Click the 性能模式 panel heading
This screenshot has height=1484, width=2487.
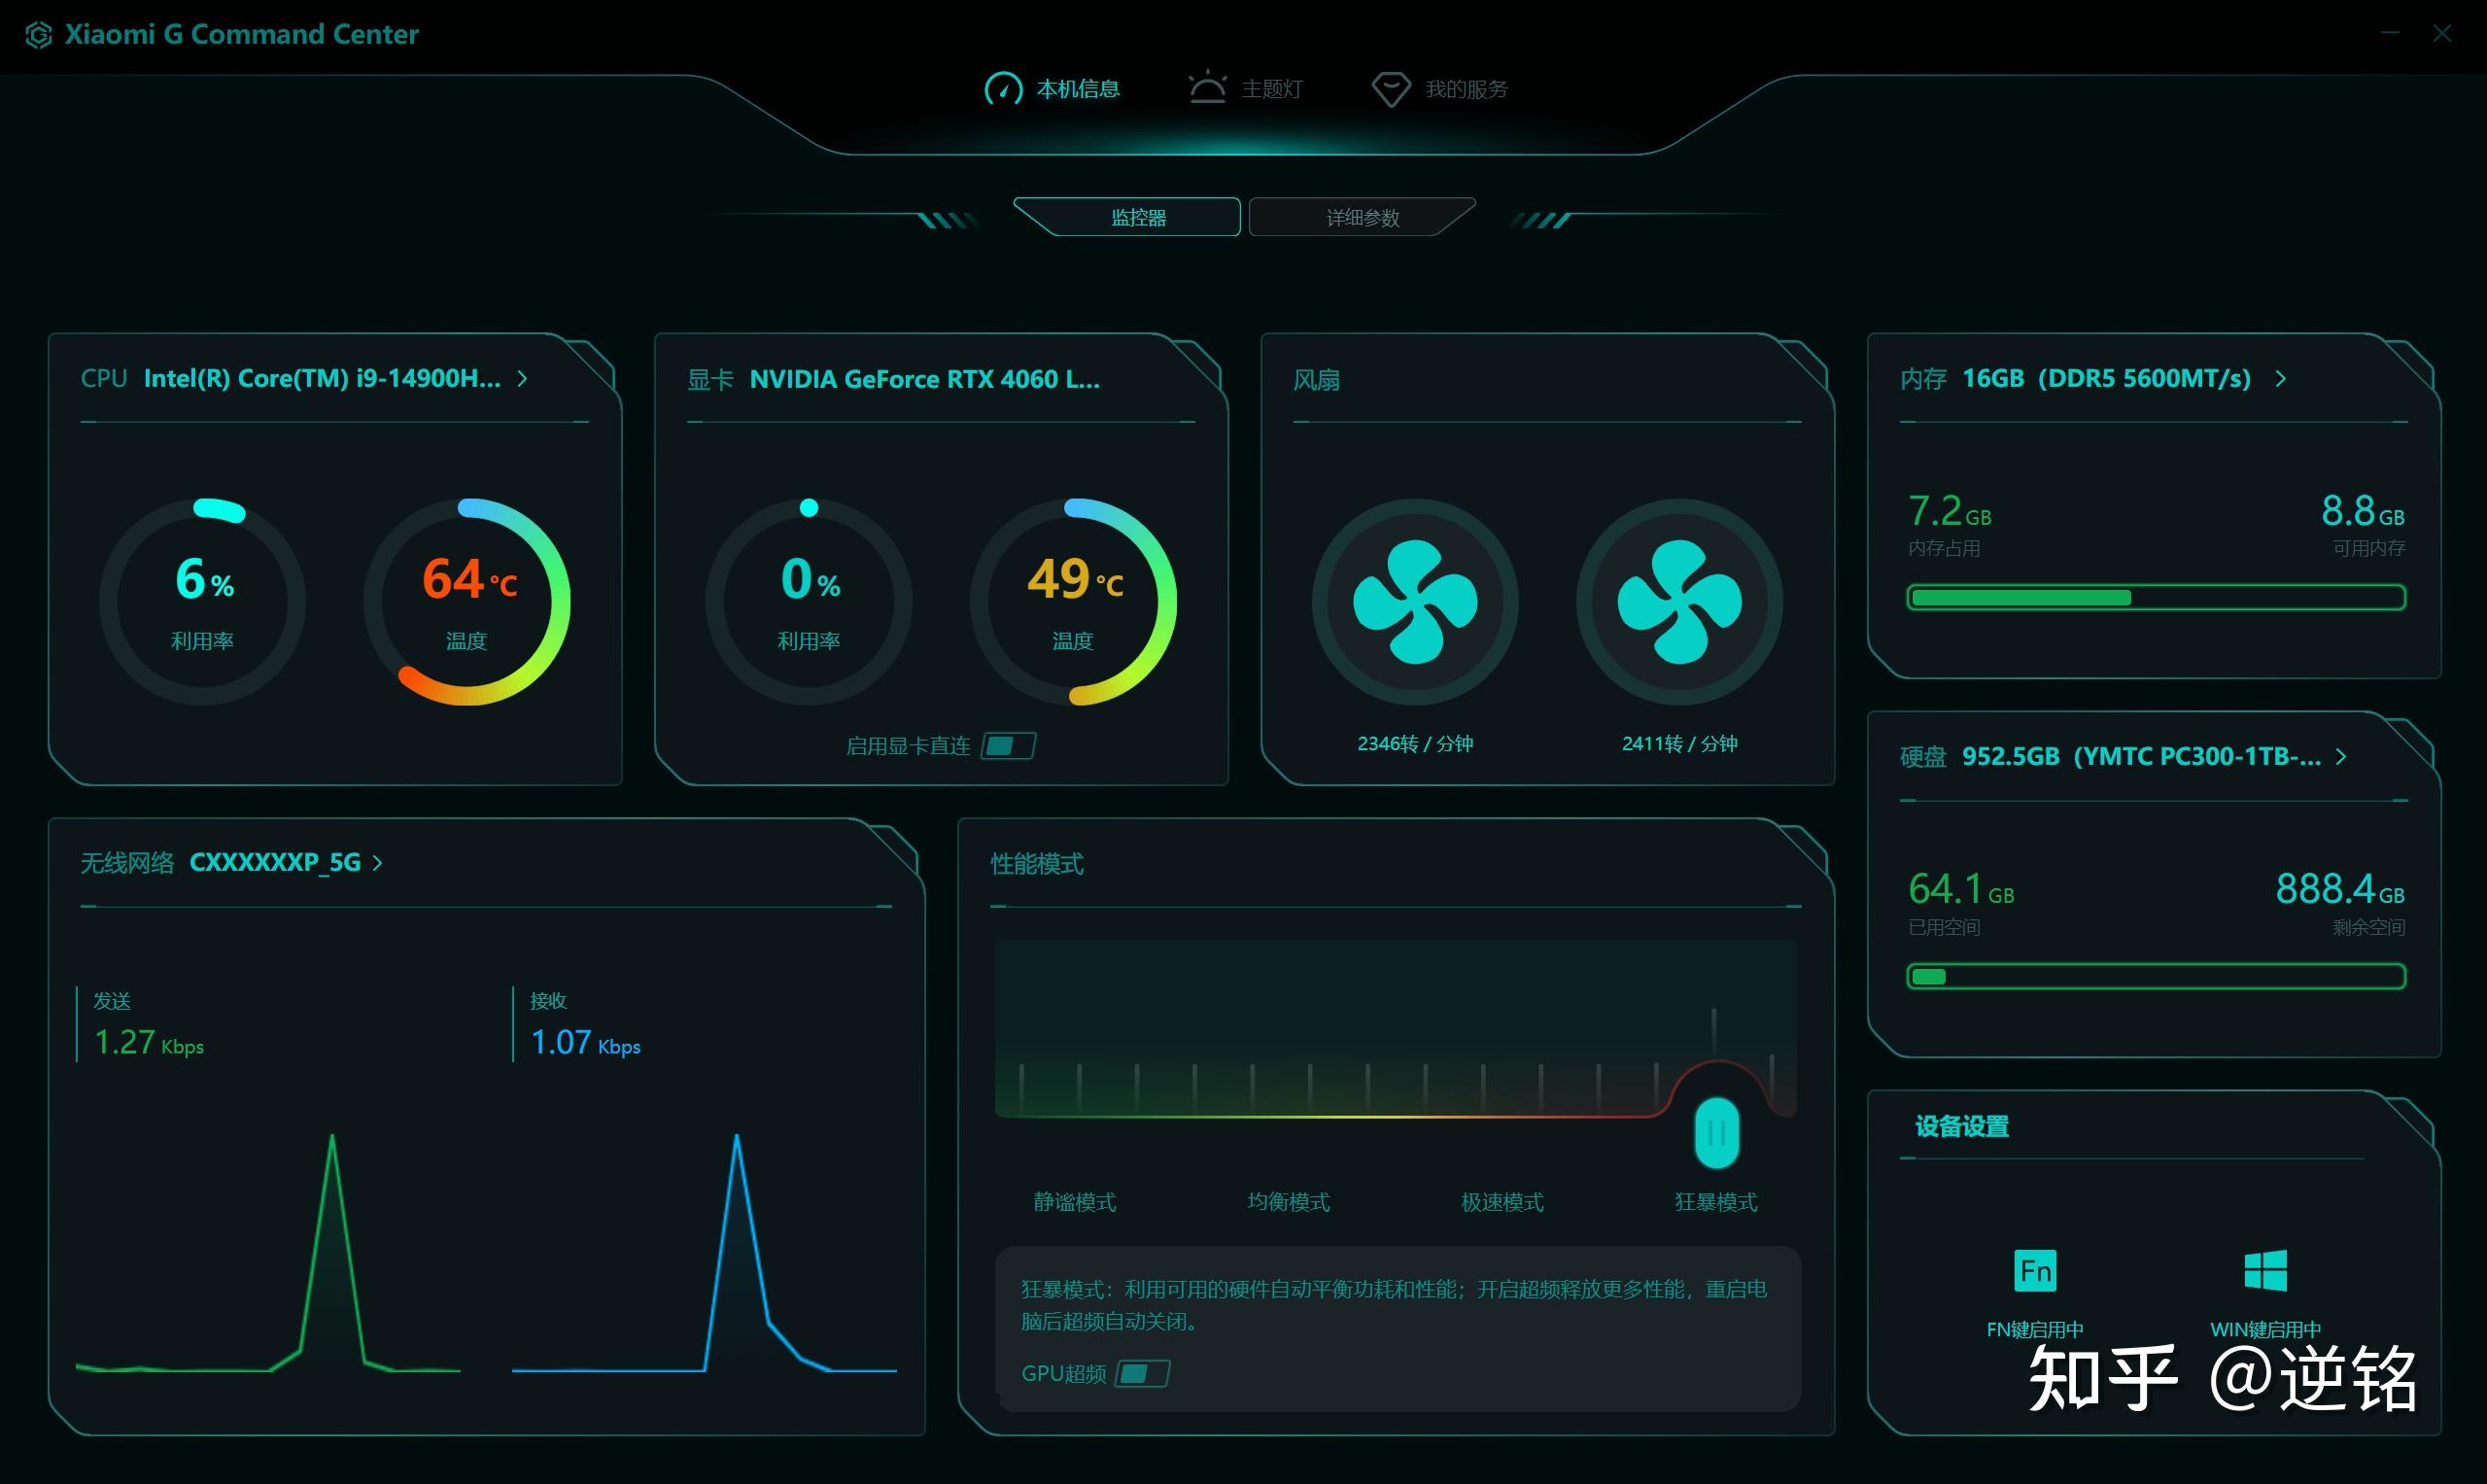(1037, 864)
